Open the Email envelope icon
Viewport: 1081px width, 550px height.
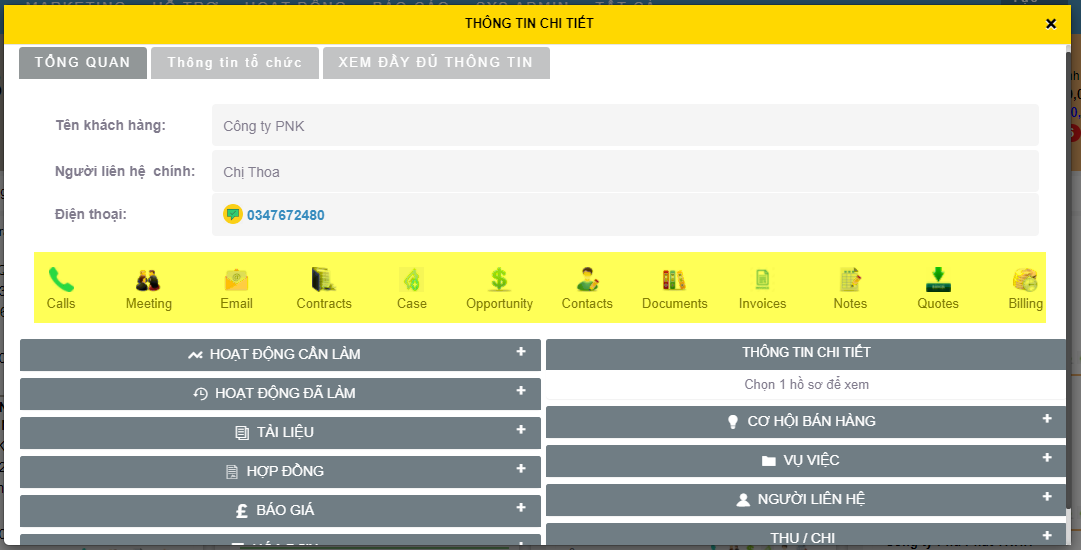coord(236,280)
